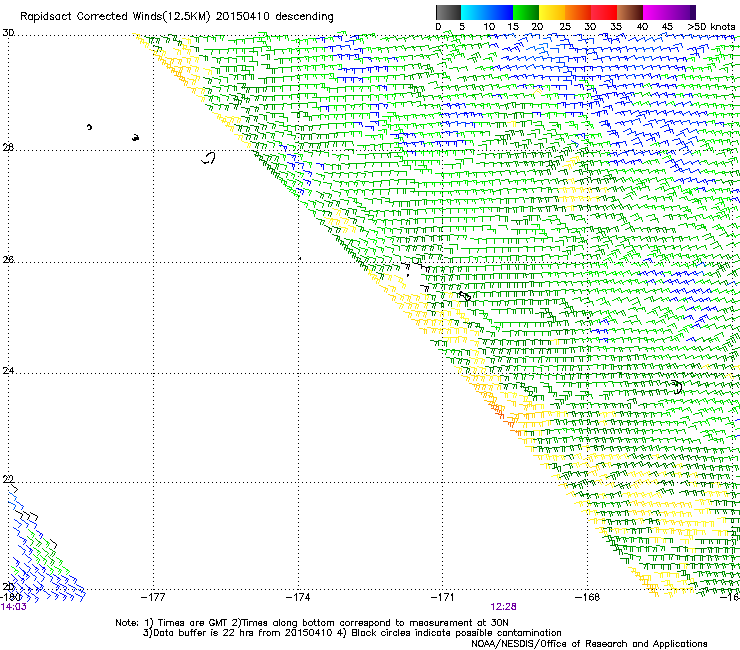Click the '>50 knots' legend label
This screenshot has height=650, width=740.
[x=711, y=26]
